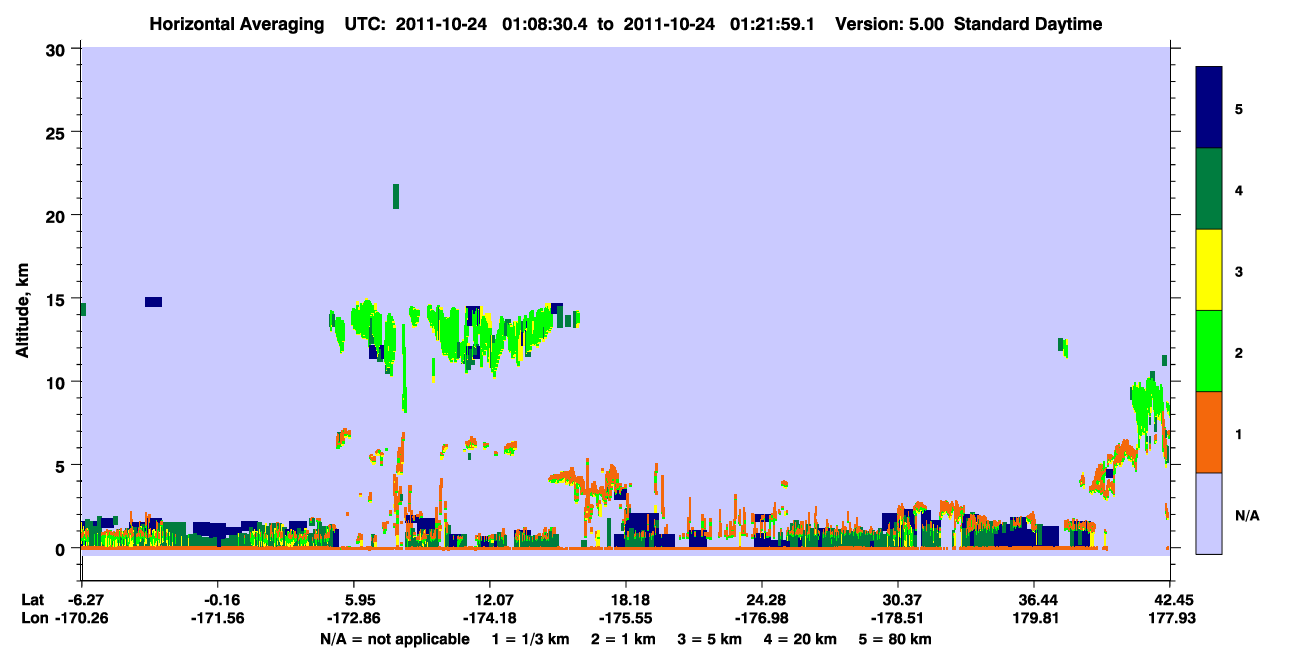This screenshot has height=667, width=1300.
Task: Click the 'Altitude, km' axis label
Action: (22, 311)
